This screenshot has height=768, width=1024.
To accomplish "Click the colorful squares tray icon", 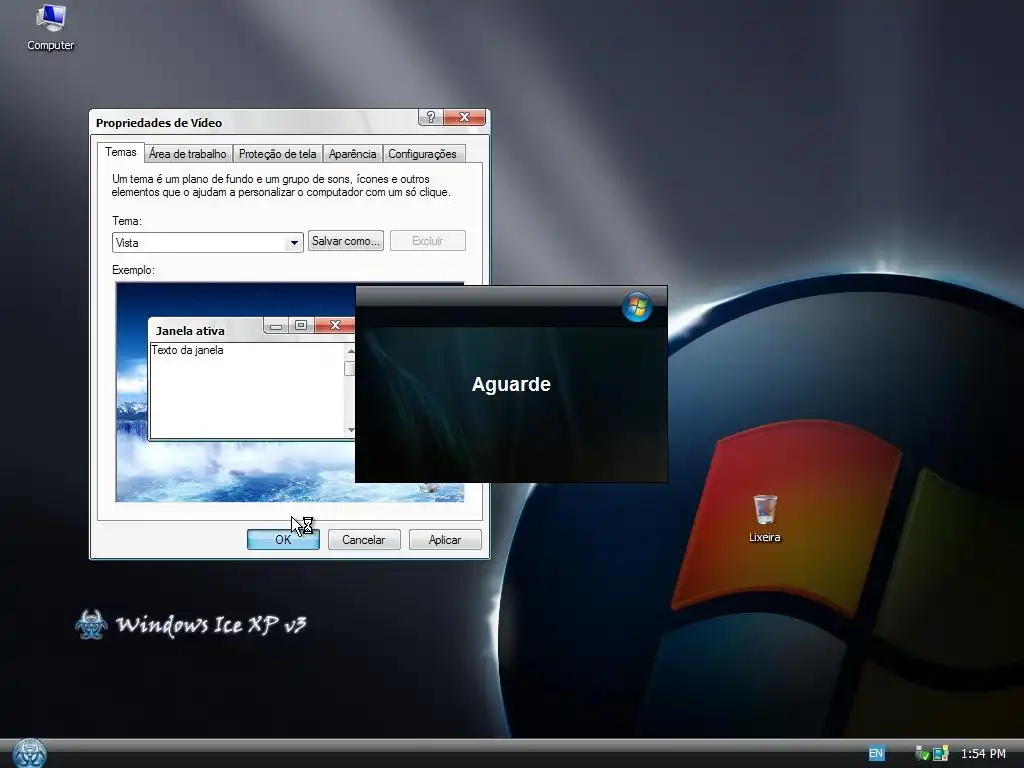I will [x=940, y=754].
